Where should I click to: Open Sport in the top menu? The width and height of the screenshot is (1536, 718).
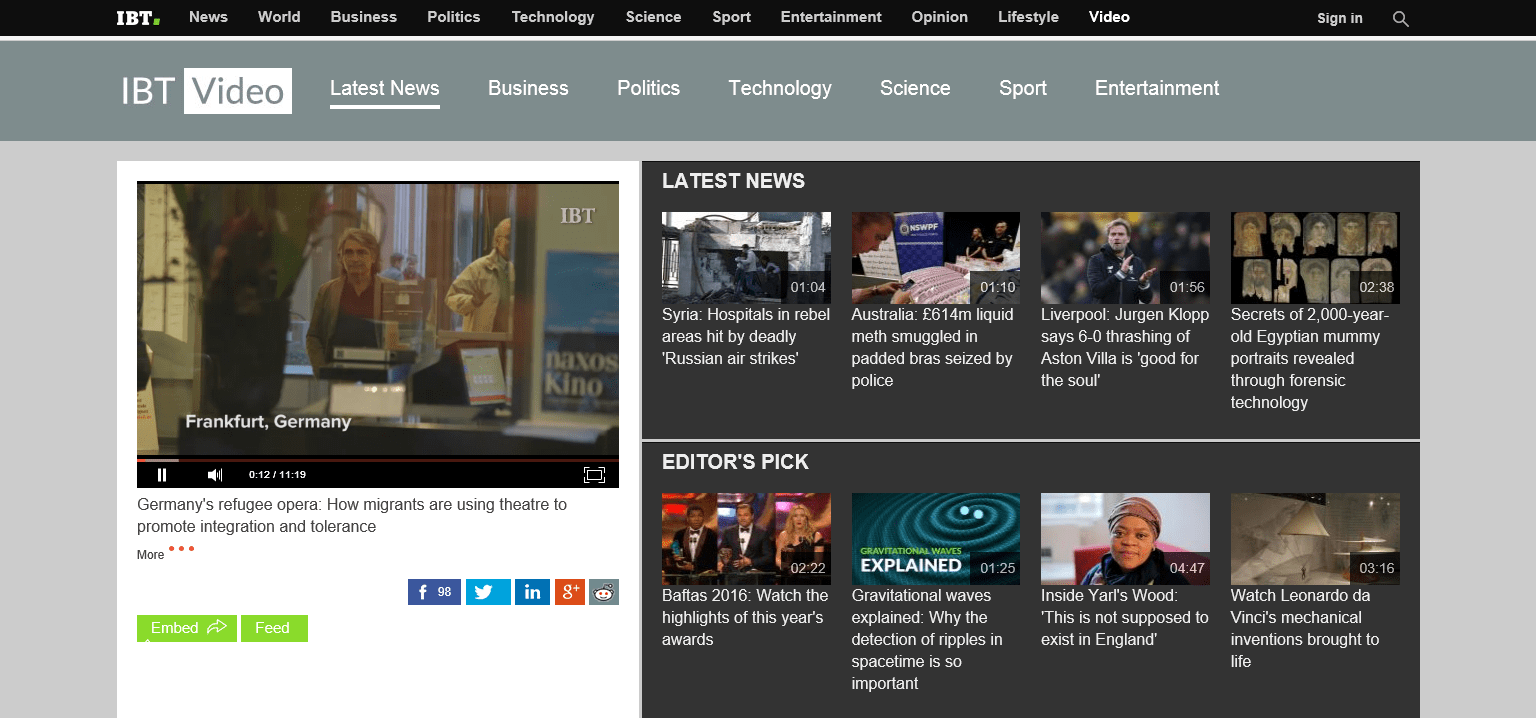[x=732, y=17]
